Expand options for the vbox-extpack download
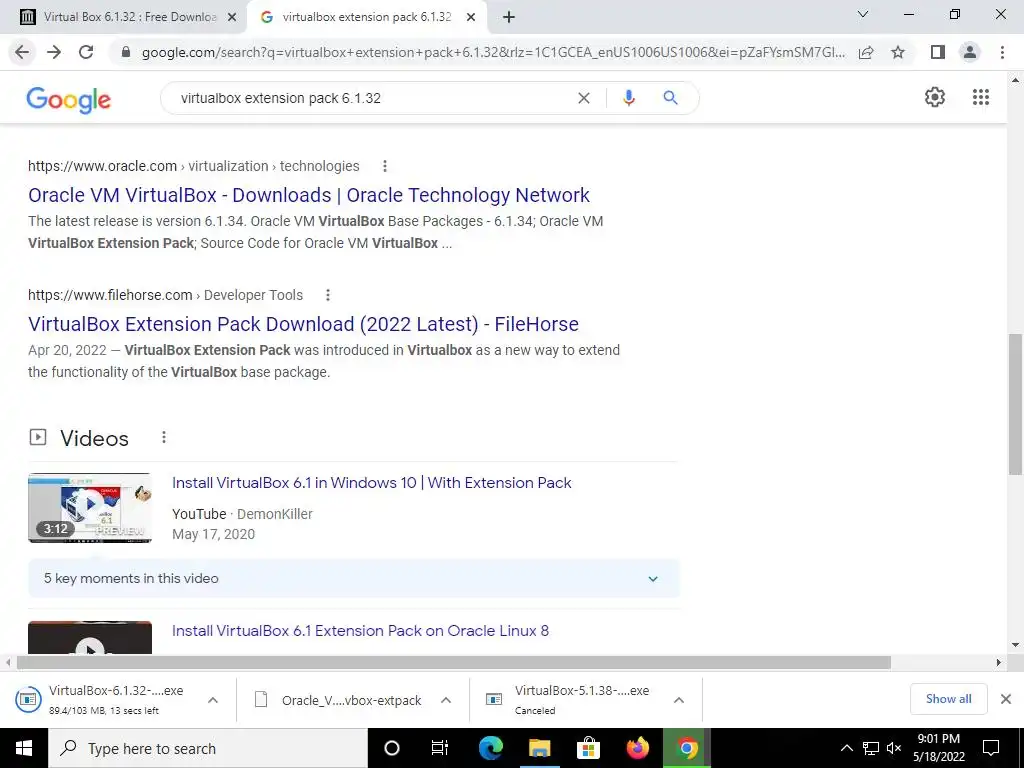This screenshot has height=768, width=1024. 446,700
